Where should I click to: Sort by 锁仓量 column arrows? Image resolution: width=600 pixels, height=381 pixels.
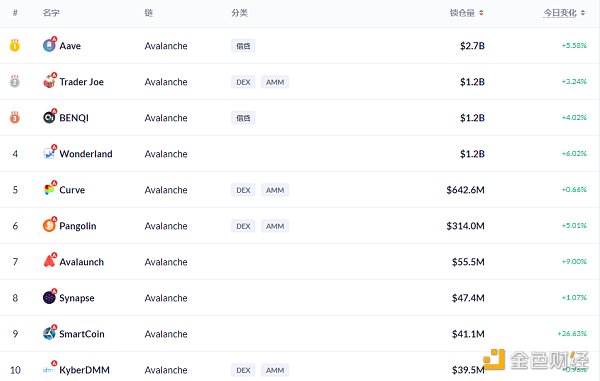click(x=481, y=13)
